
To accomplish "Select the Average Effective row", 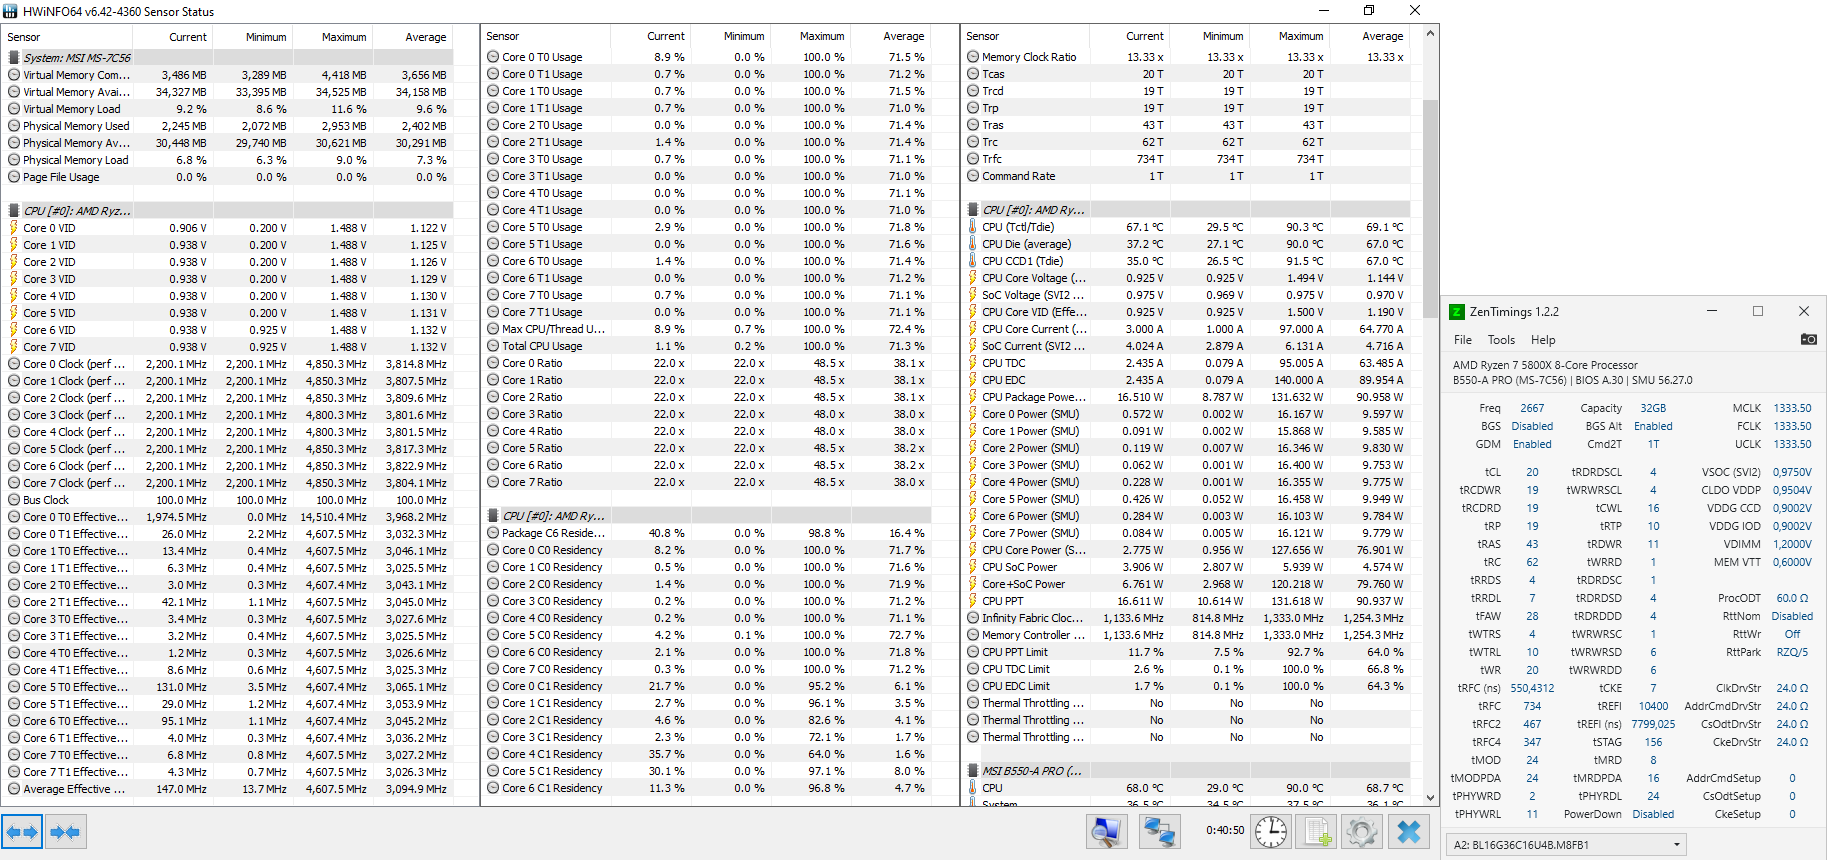I will tap(229, 789).
